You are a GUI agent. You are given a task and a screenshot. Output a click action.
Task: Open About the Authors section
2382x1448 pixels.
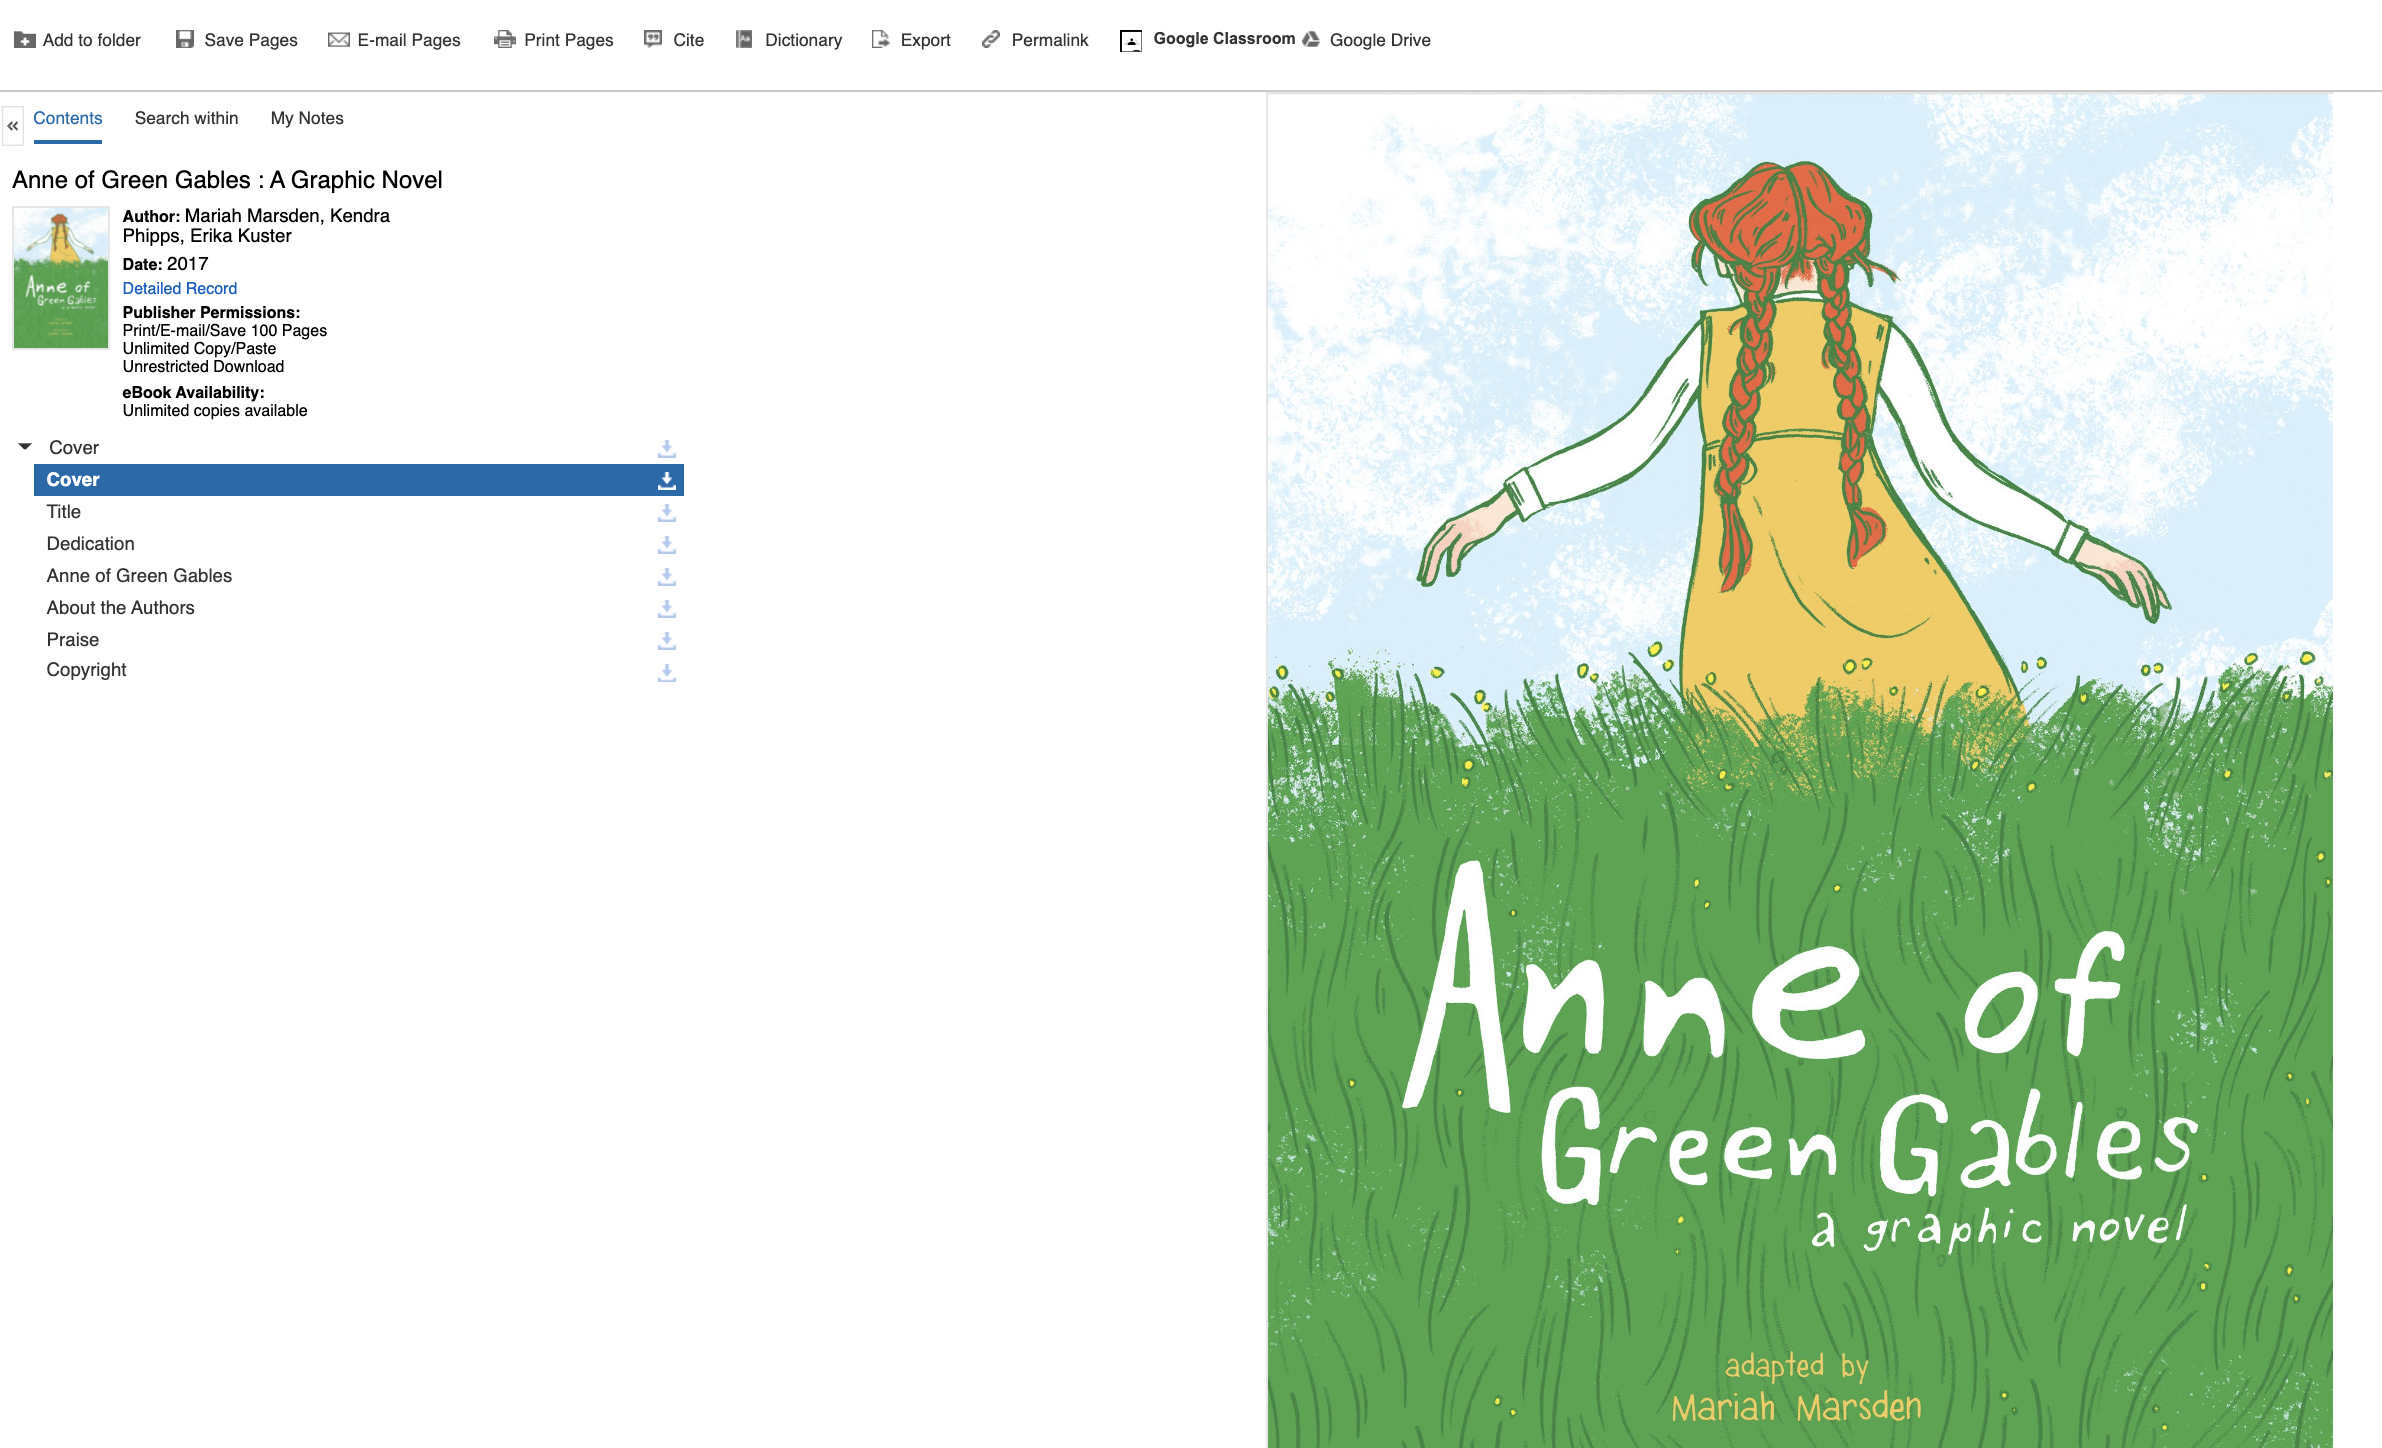point(121,608)
